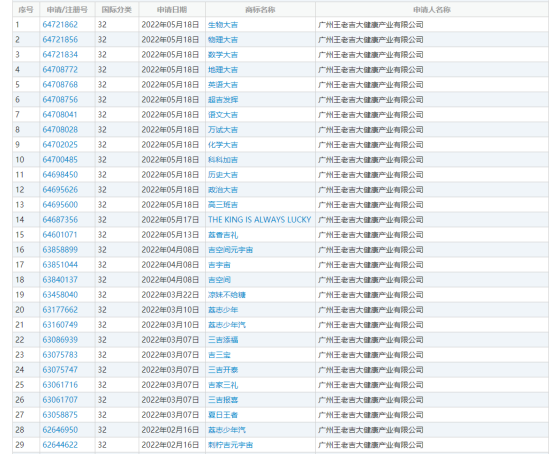Open trademark THE KING IS ALWAYS LUCKY

coord(260,220)
